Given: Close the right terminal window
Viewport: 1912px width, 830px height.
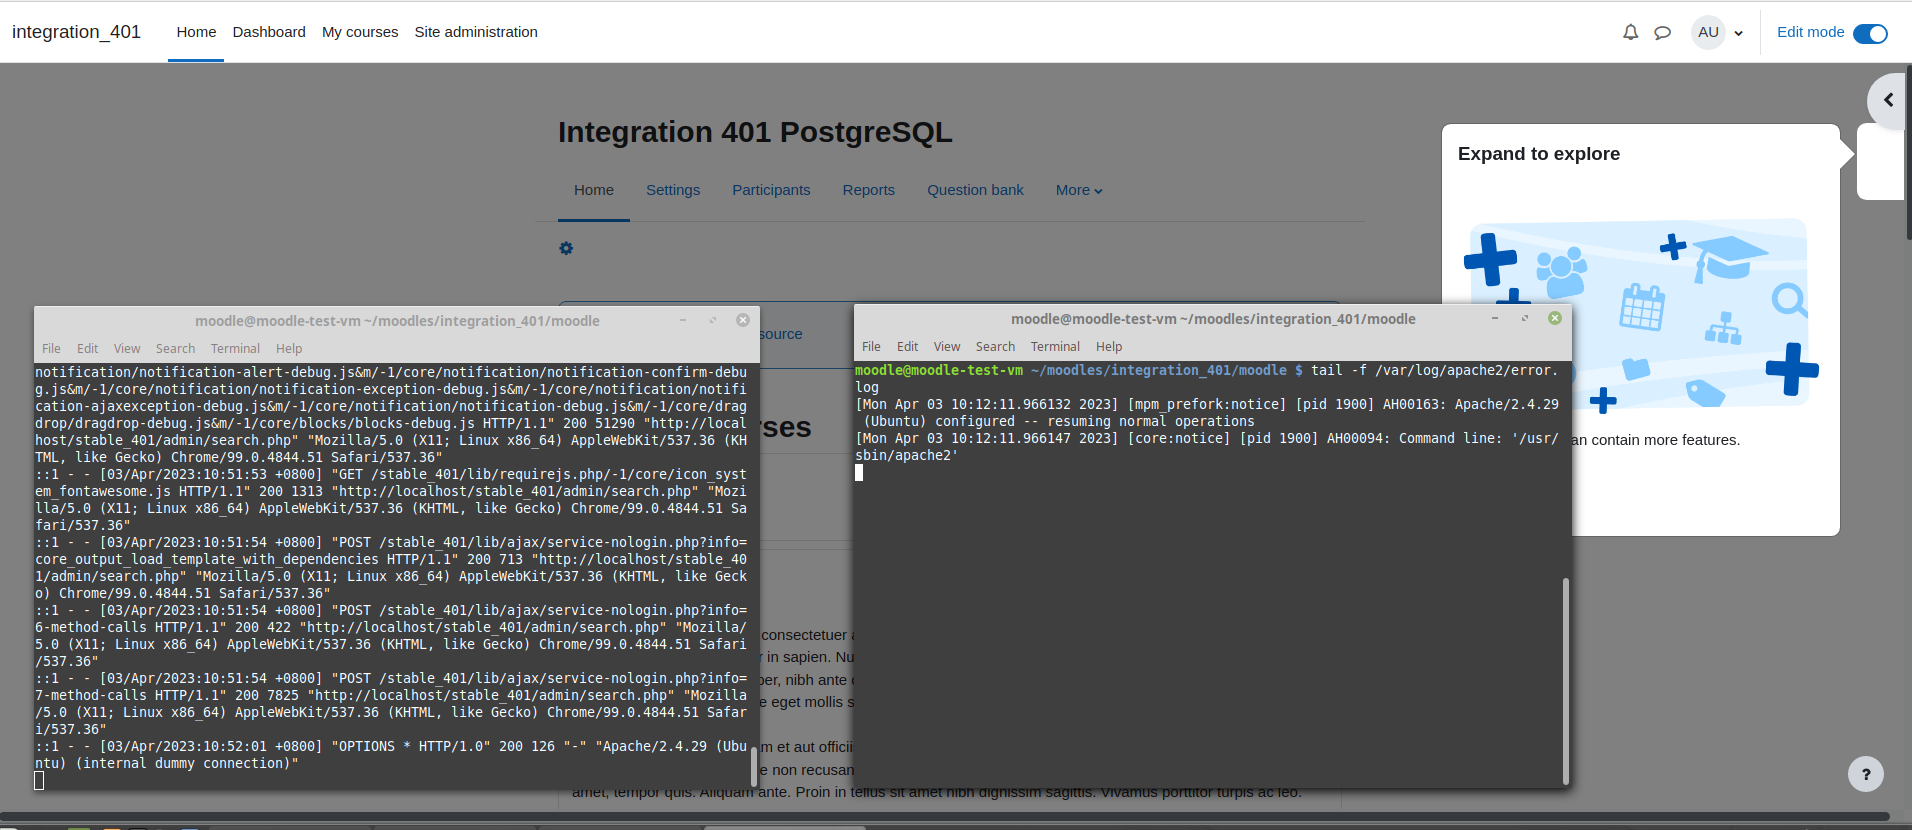Looking at the screenshot, I should tap(1555, 318).
